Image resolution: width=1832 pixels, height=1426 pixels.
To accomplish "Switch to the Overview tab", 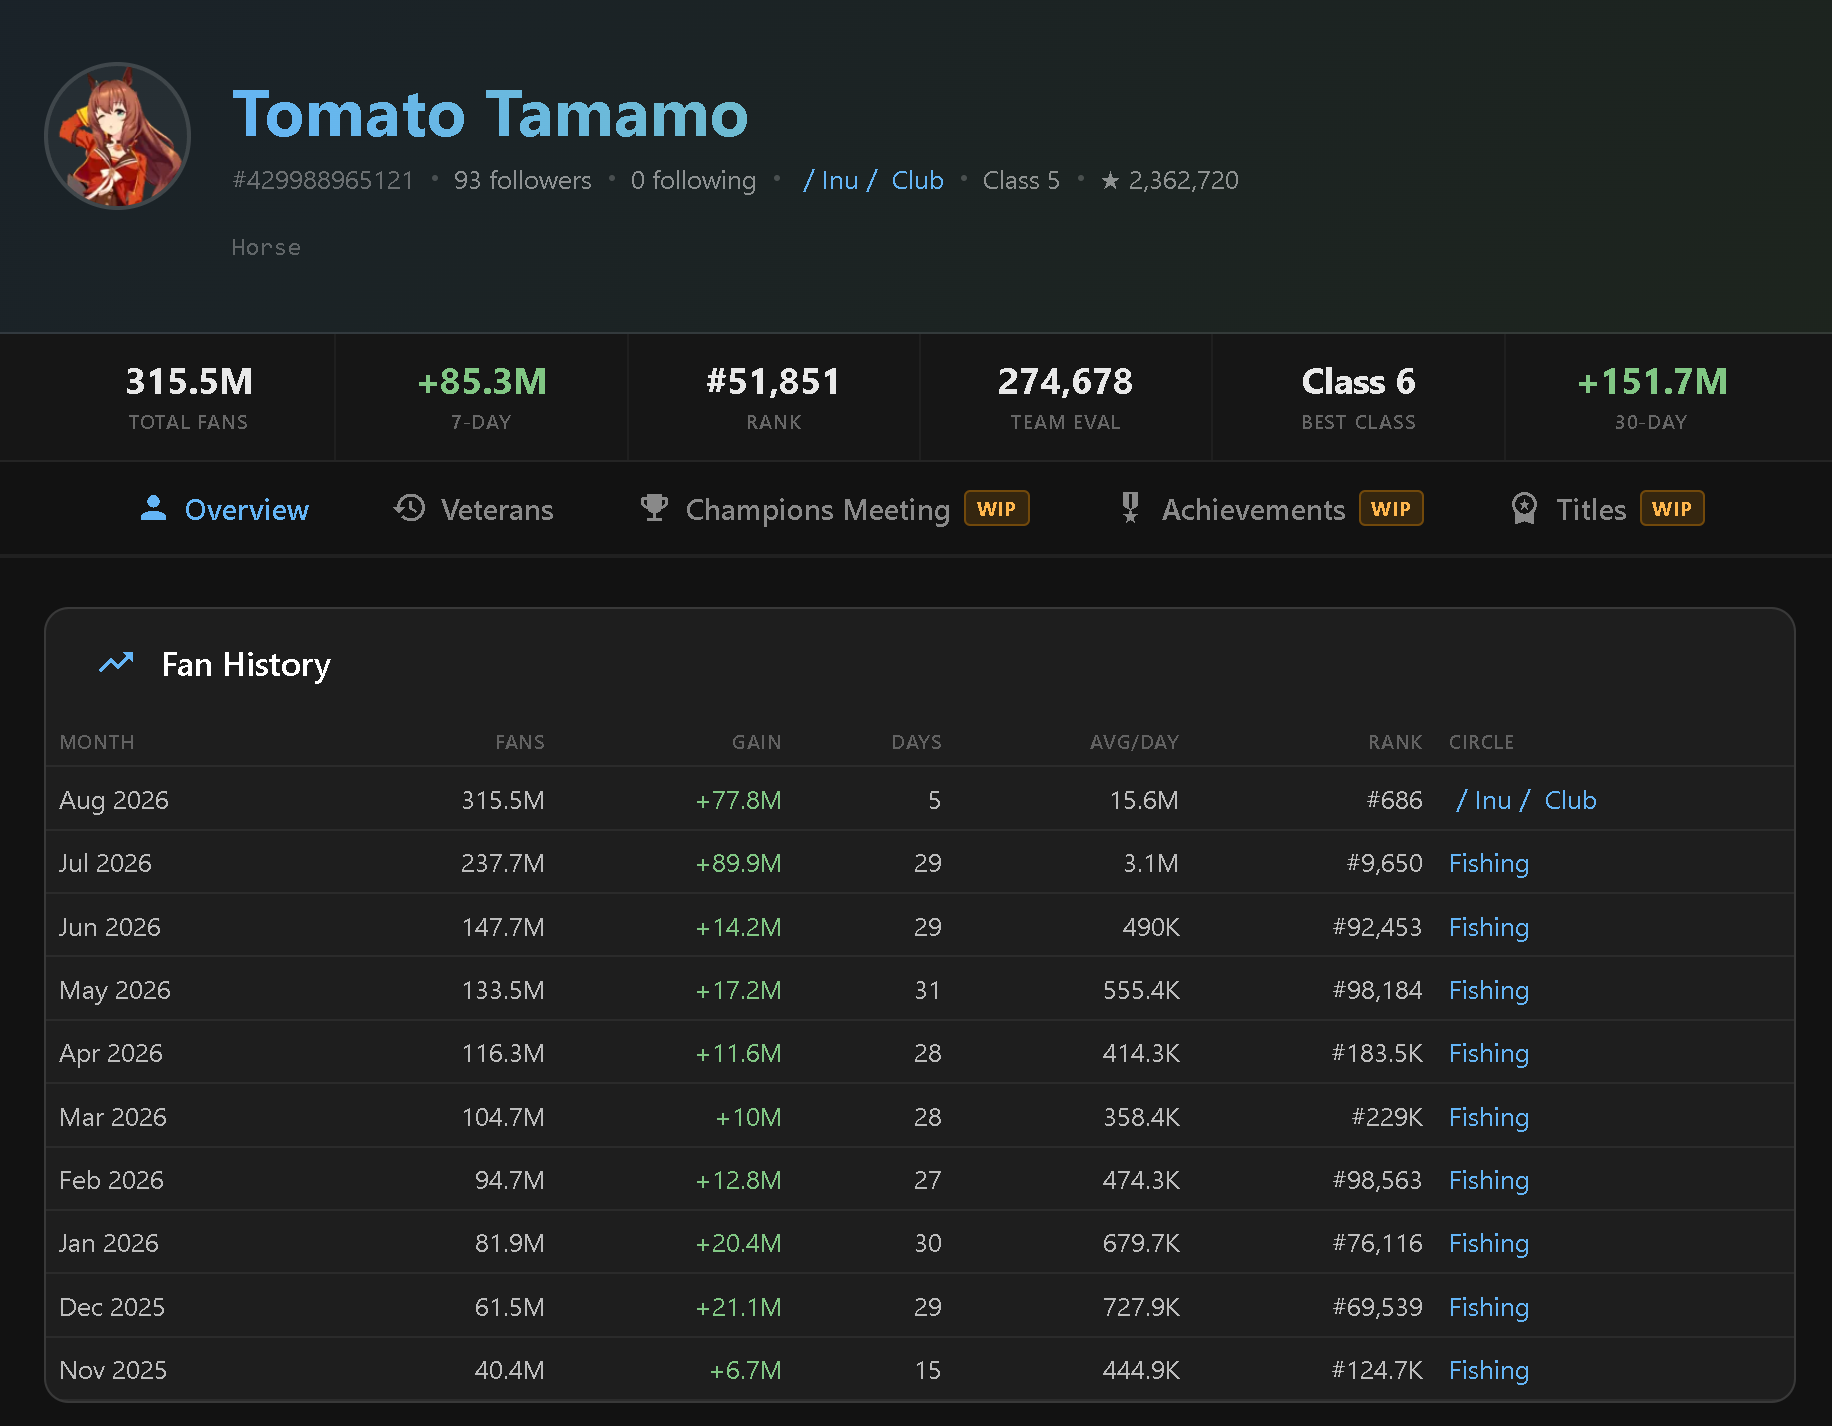I will click(x=225, y=509).
